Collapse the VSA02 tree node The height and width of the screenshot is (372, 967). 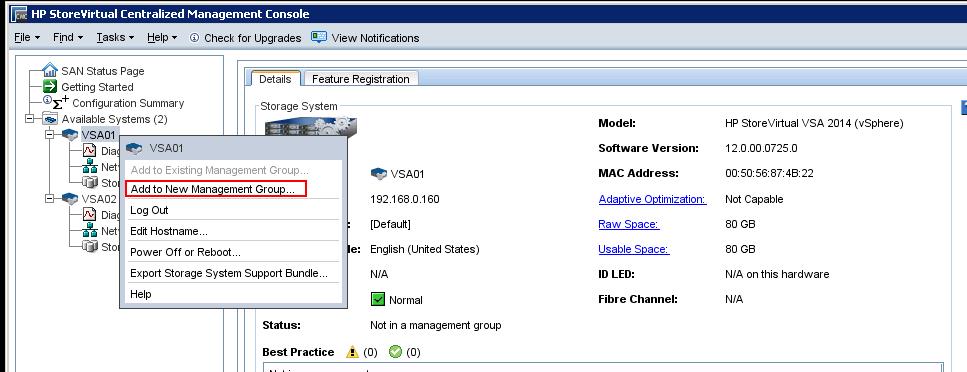pyautogui.click(x=50, y=198)
